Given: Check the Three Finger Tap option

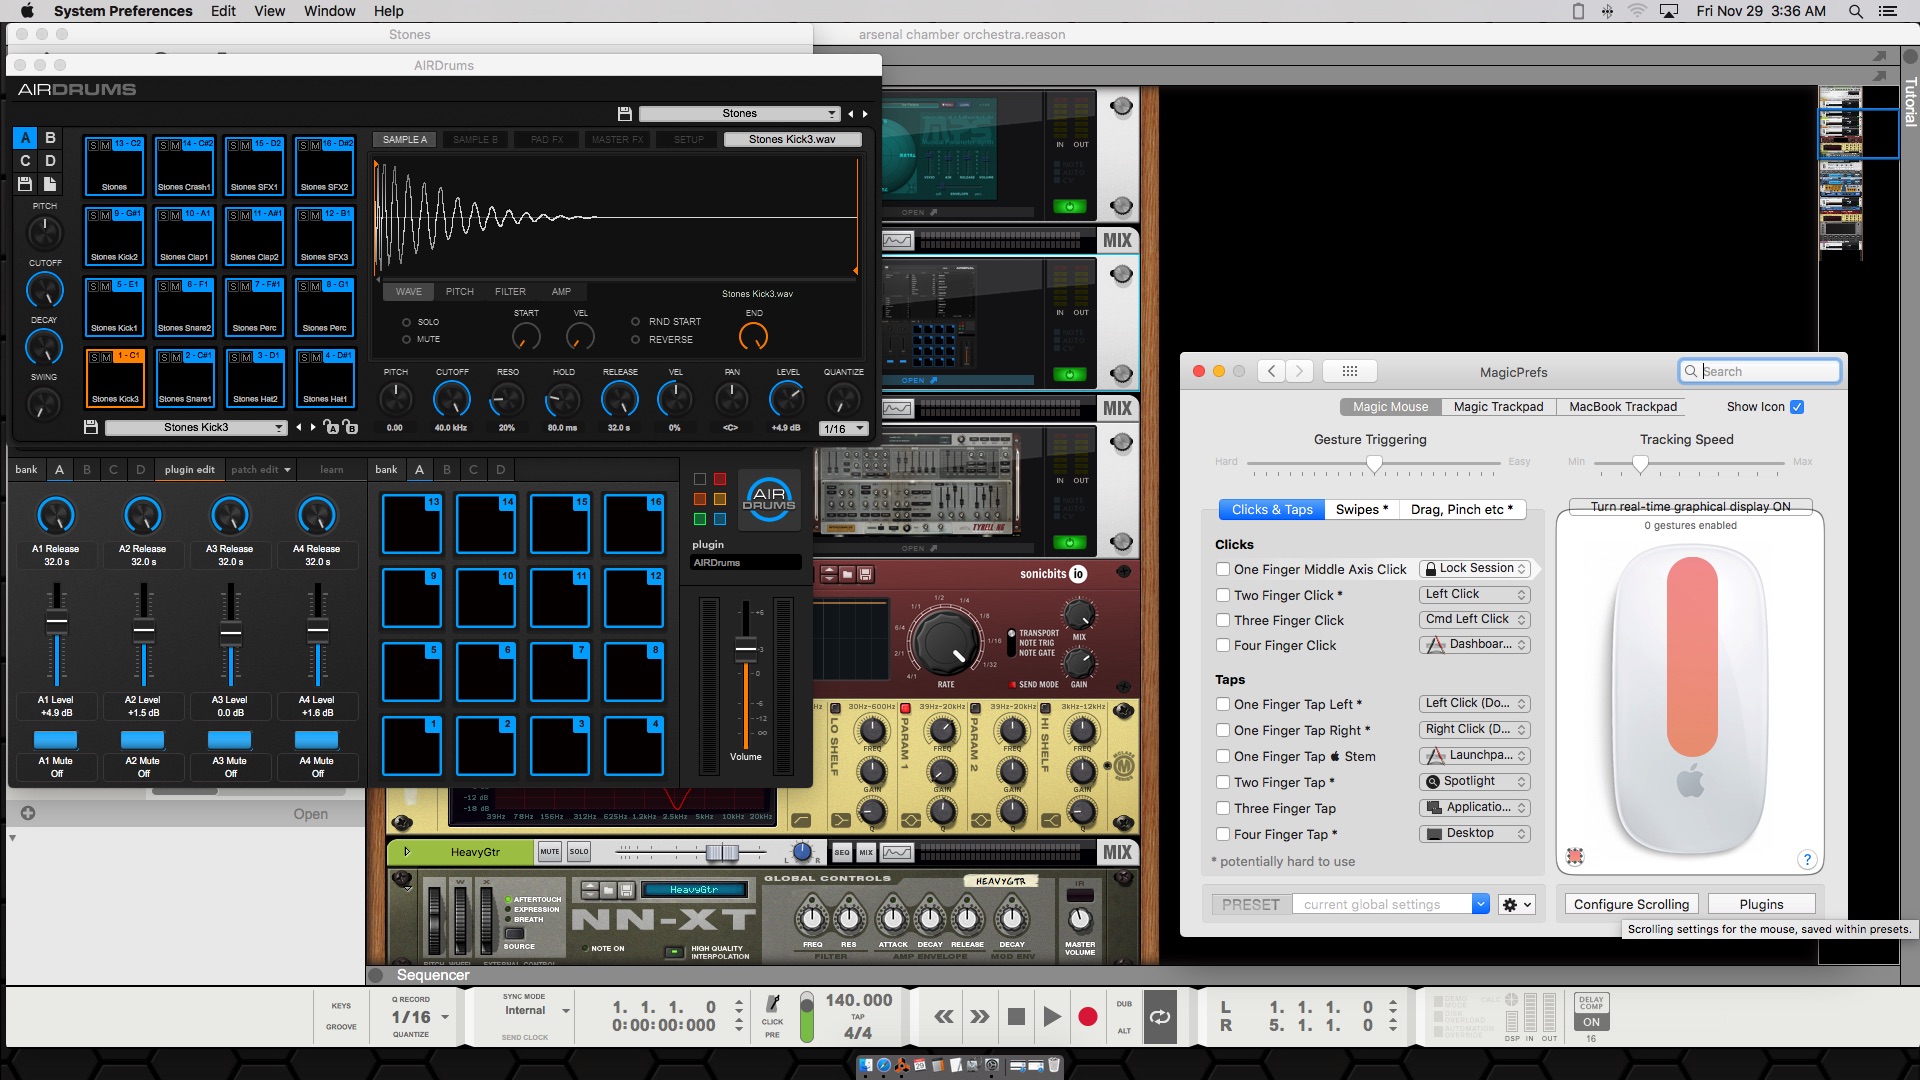Looking at the screenshot, I should tap(1222, 808).
